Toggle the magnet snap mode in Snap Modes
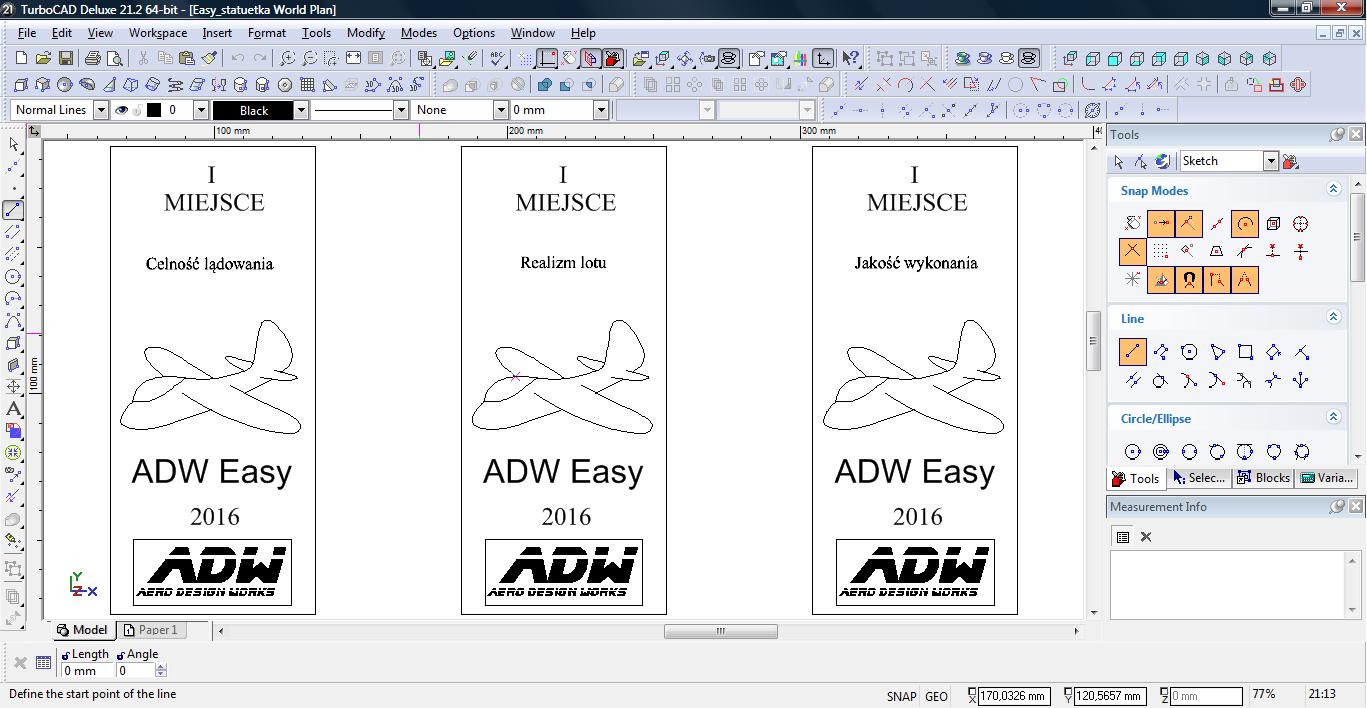1367x708 pixels. [x=1188, y=280]
